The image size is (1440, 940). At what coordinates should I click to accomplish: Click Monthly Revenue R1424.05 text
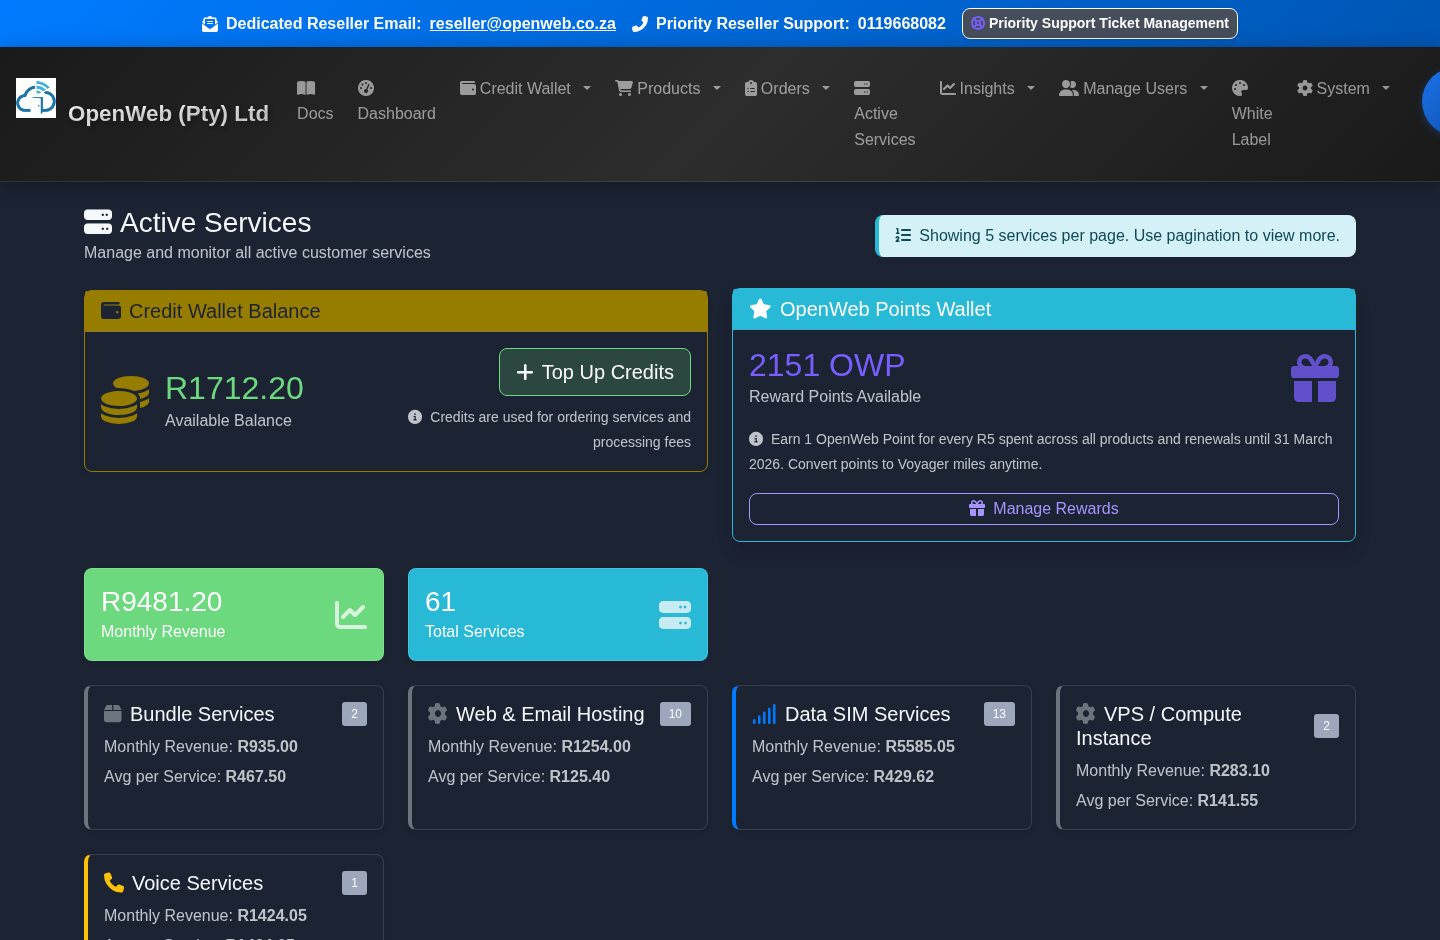(x=205, y=915)
